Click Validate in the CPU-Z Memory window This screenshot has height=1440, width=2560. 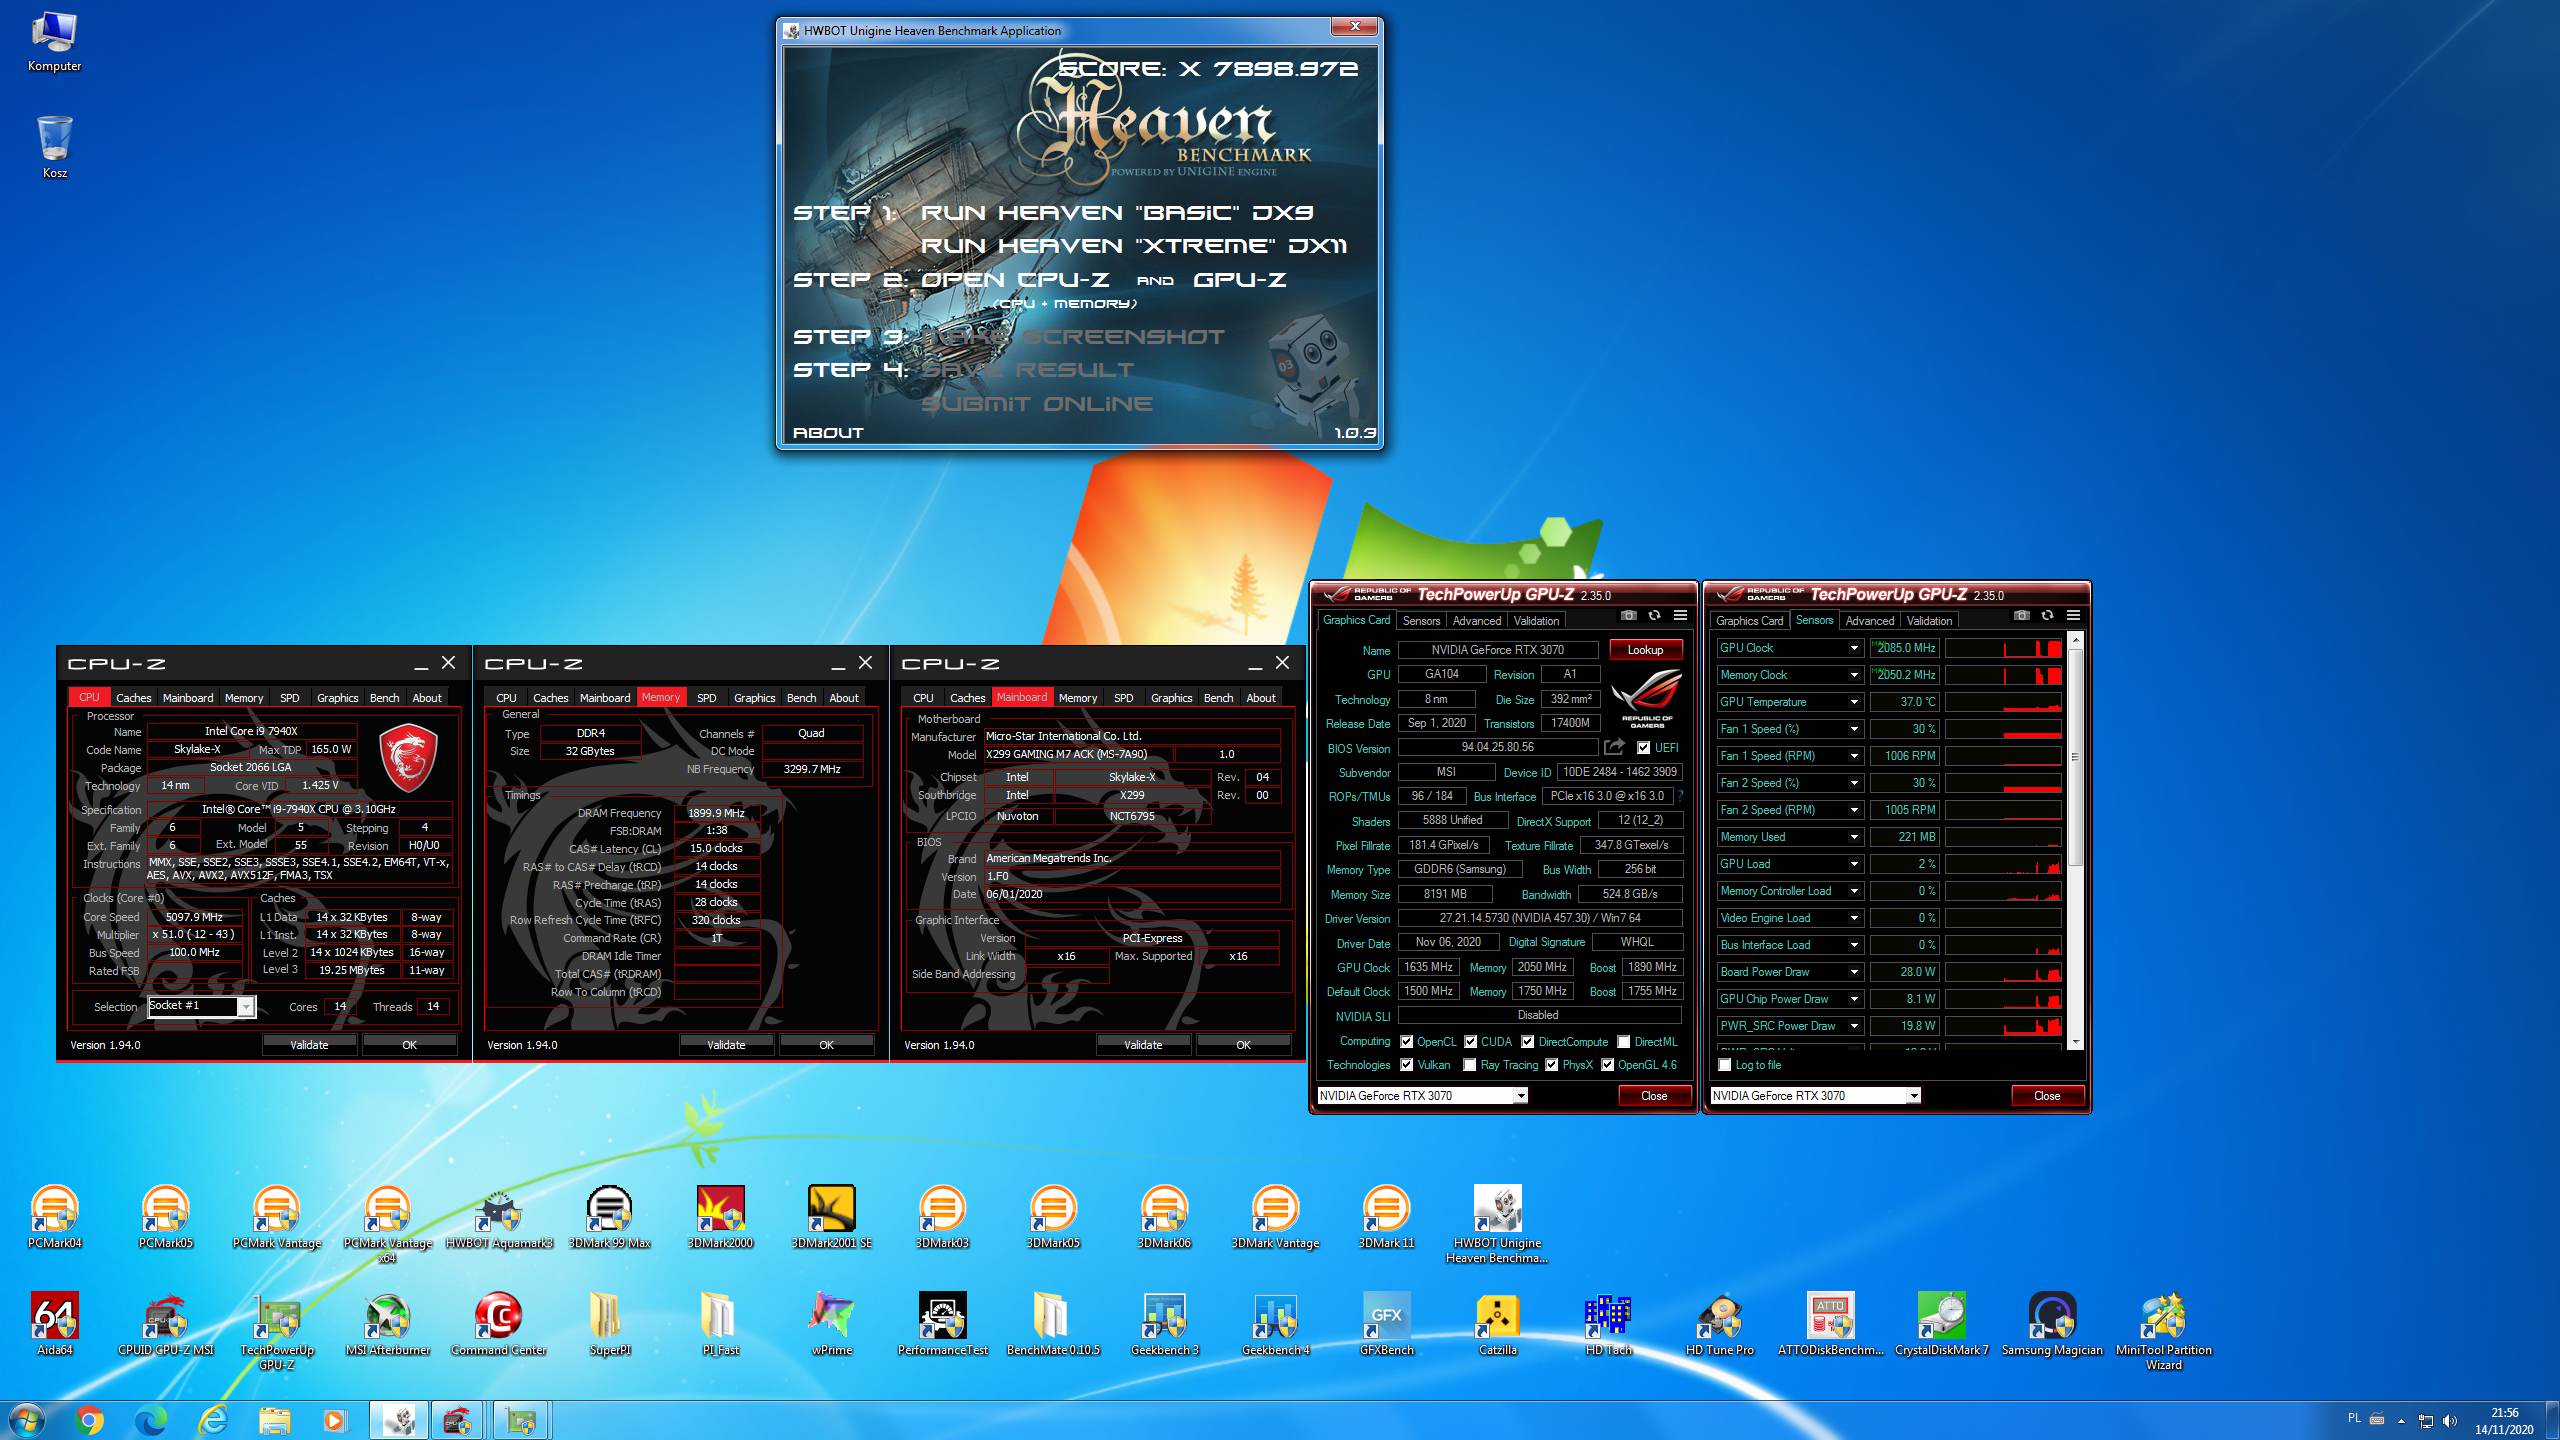(x=726, y=1045)
